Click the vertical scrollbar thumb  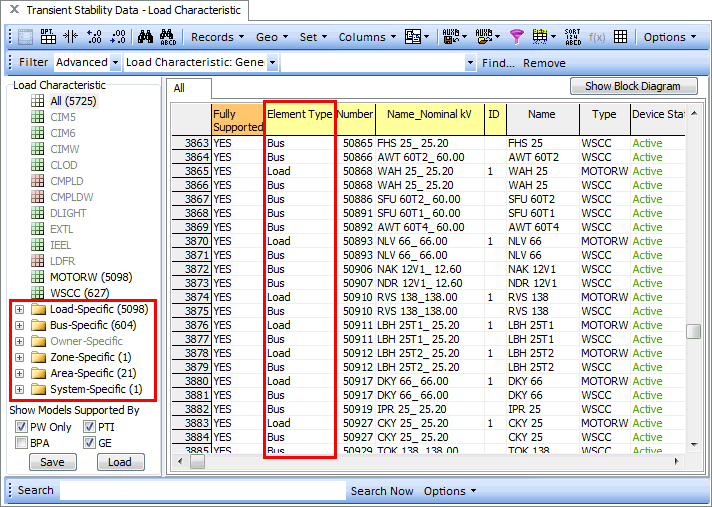pyautogui.click(x=693, y=331)
